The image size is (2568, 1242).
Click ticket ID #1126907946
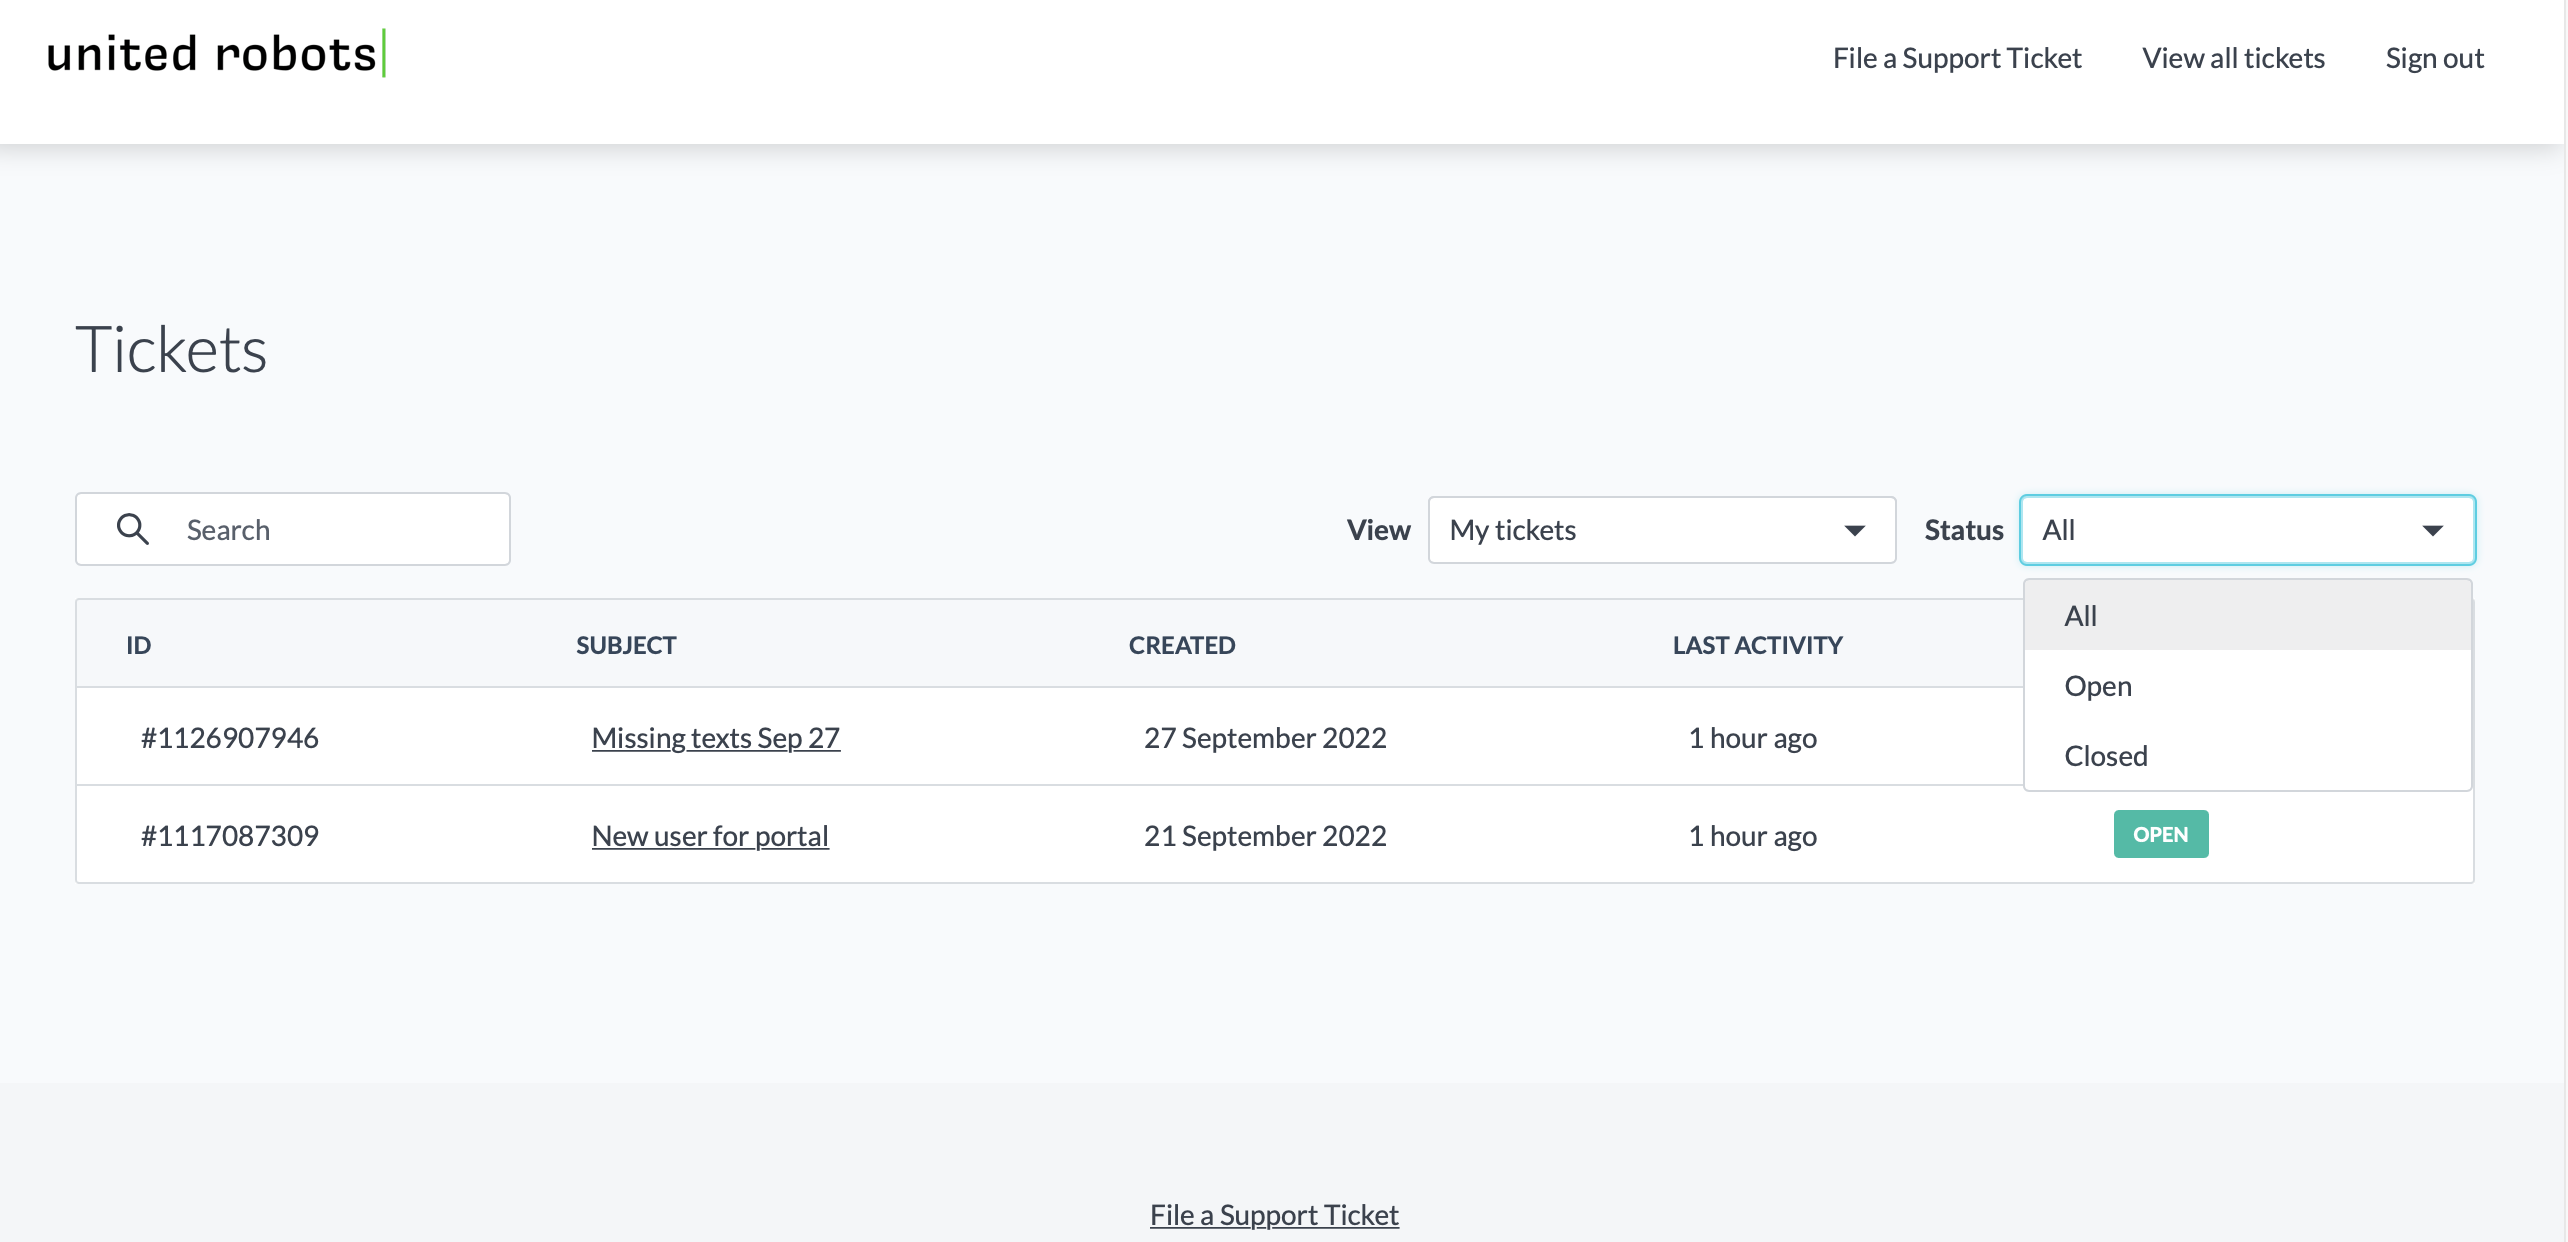click(230, 738)
